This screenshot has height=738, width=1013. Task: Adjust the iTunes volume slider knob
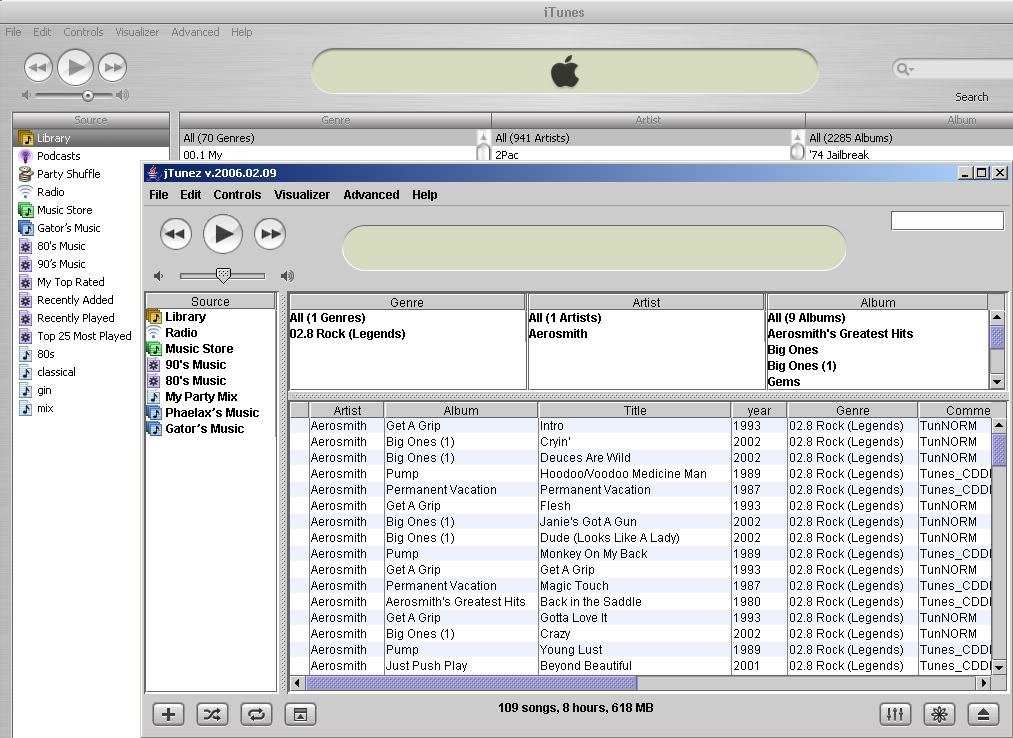point(88,96)
